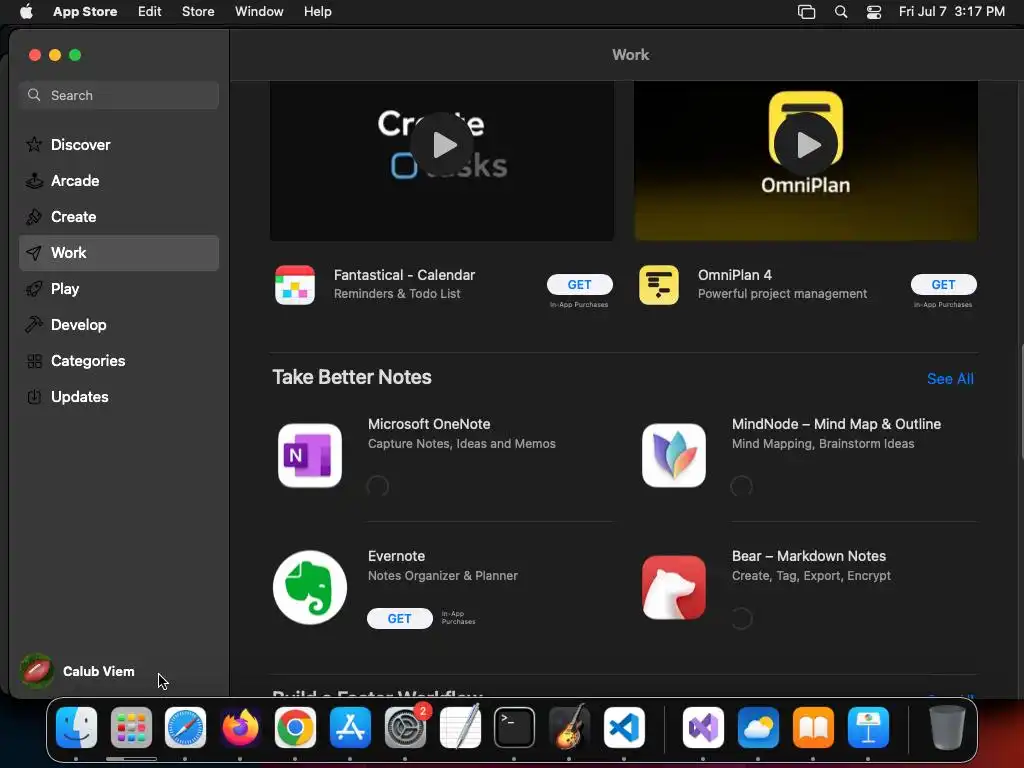The height and width of the screenshot is (768, 1024).
Task: Click the "Evernote" app title text
Action: (x=396, y=556)
